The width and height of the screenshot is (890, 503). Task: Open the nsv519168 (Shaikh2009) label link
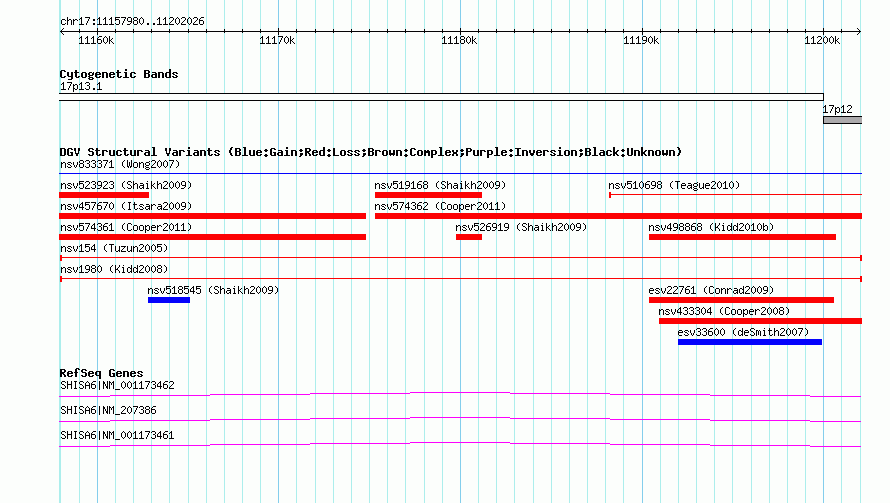point(440,185)
